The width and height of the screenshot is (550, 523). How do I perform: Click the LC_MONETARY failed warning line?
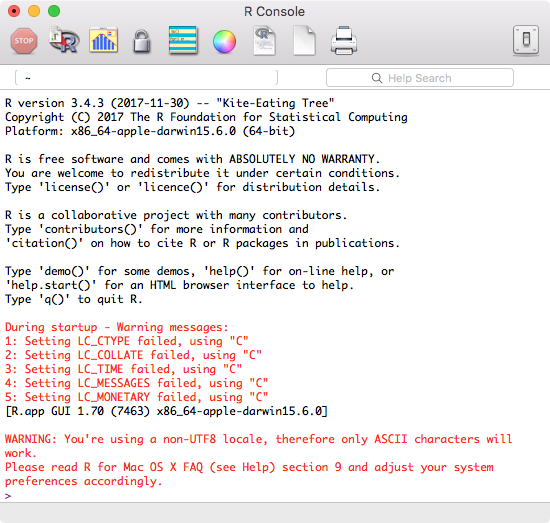tap(136, 397)
